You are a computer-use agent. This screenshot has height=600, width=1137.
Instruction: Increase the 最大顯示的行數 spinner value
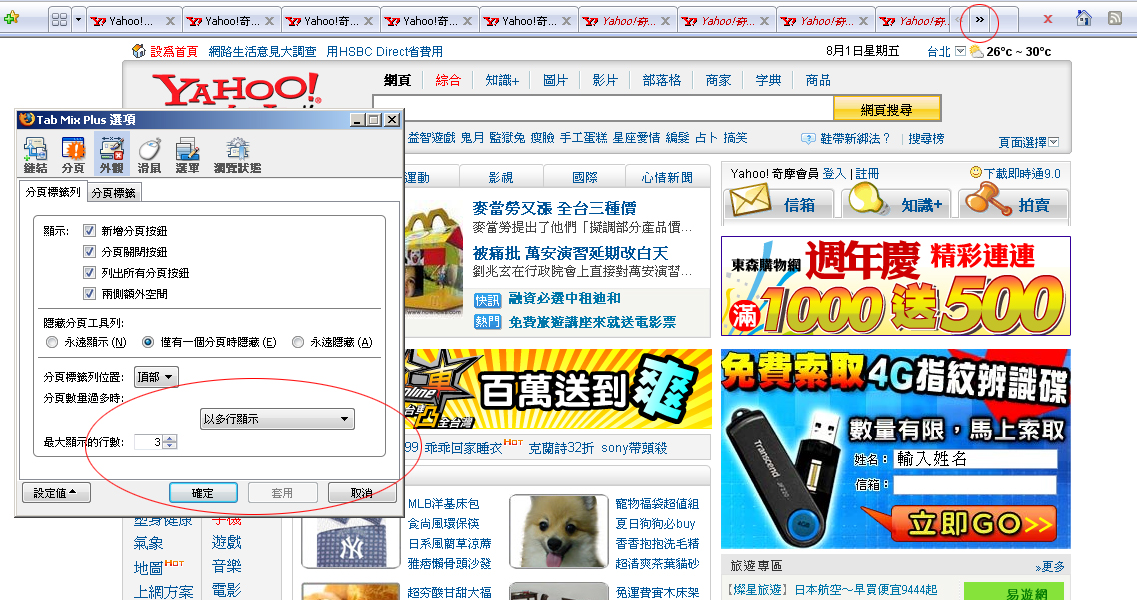coord(170,438)
